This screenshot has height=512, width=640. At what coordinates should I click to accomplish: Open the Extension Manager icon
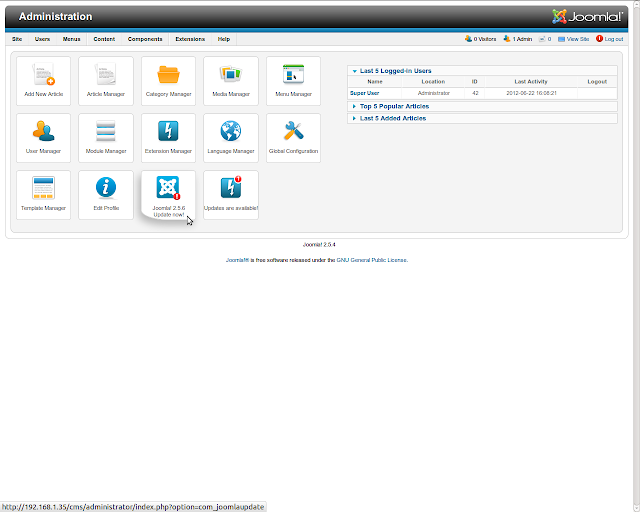coord(168,138)
